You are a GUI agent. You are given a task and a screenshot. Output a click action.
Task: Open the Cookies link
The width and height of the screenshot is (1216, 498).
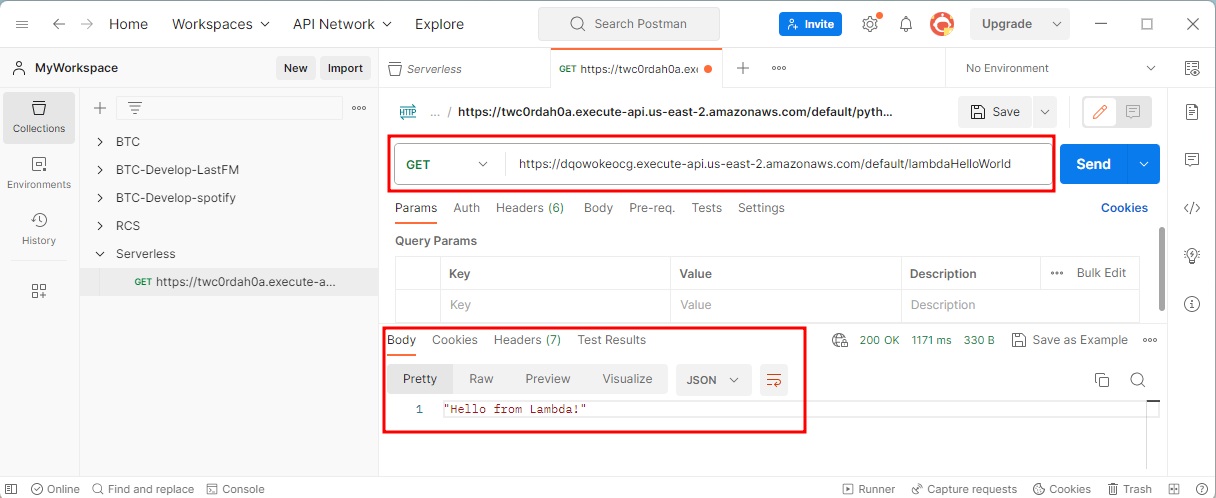pyautogui.click(x=1124, y=208)
